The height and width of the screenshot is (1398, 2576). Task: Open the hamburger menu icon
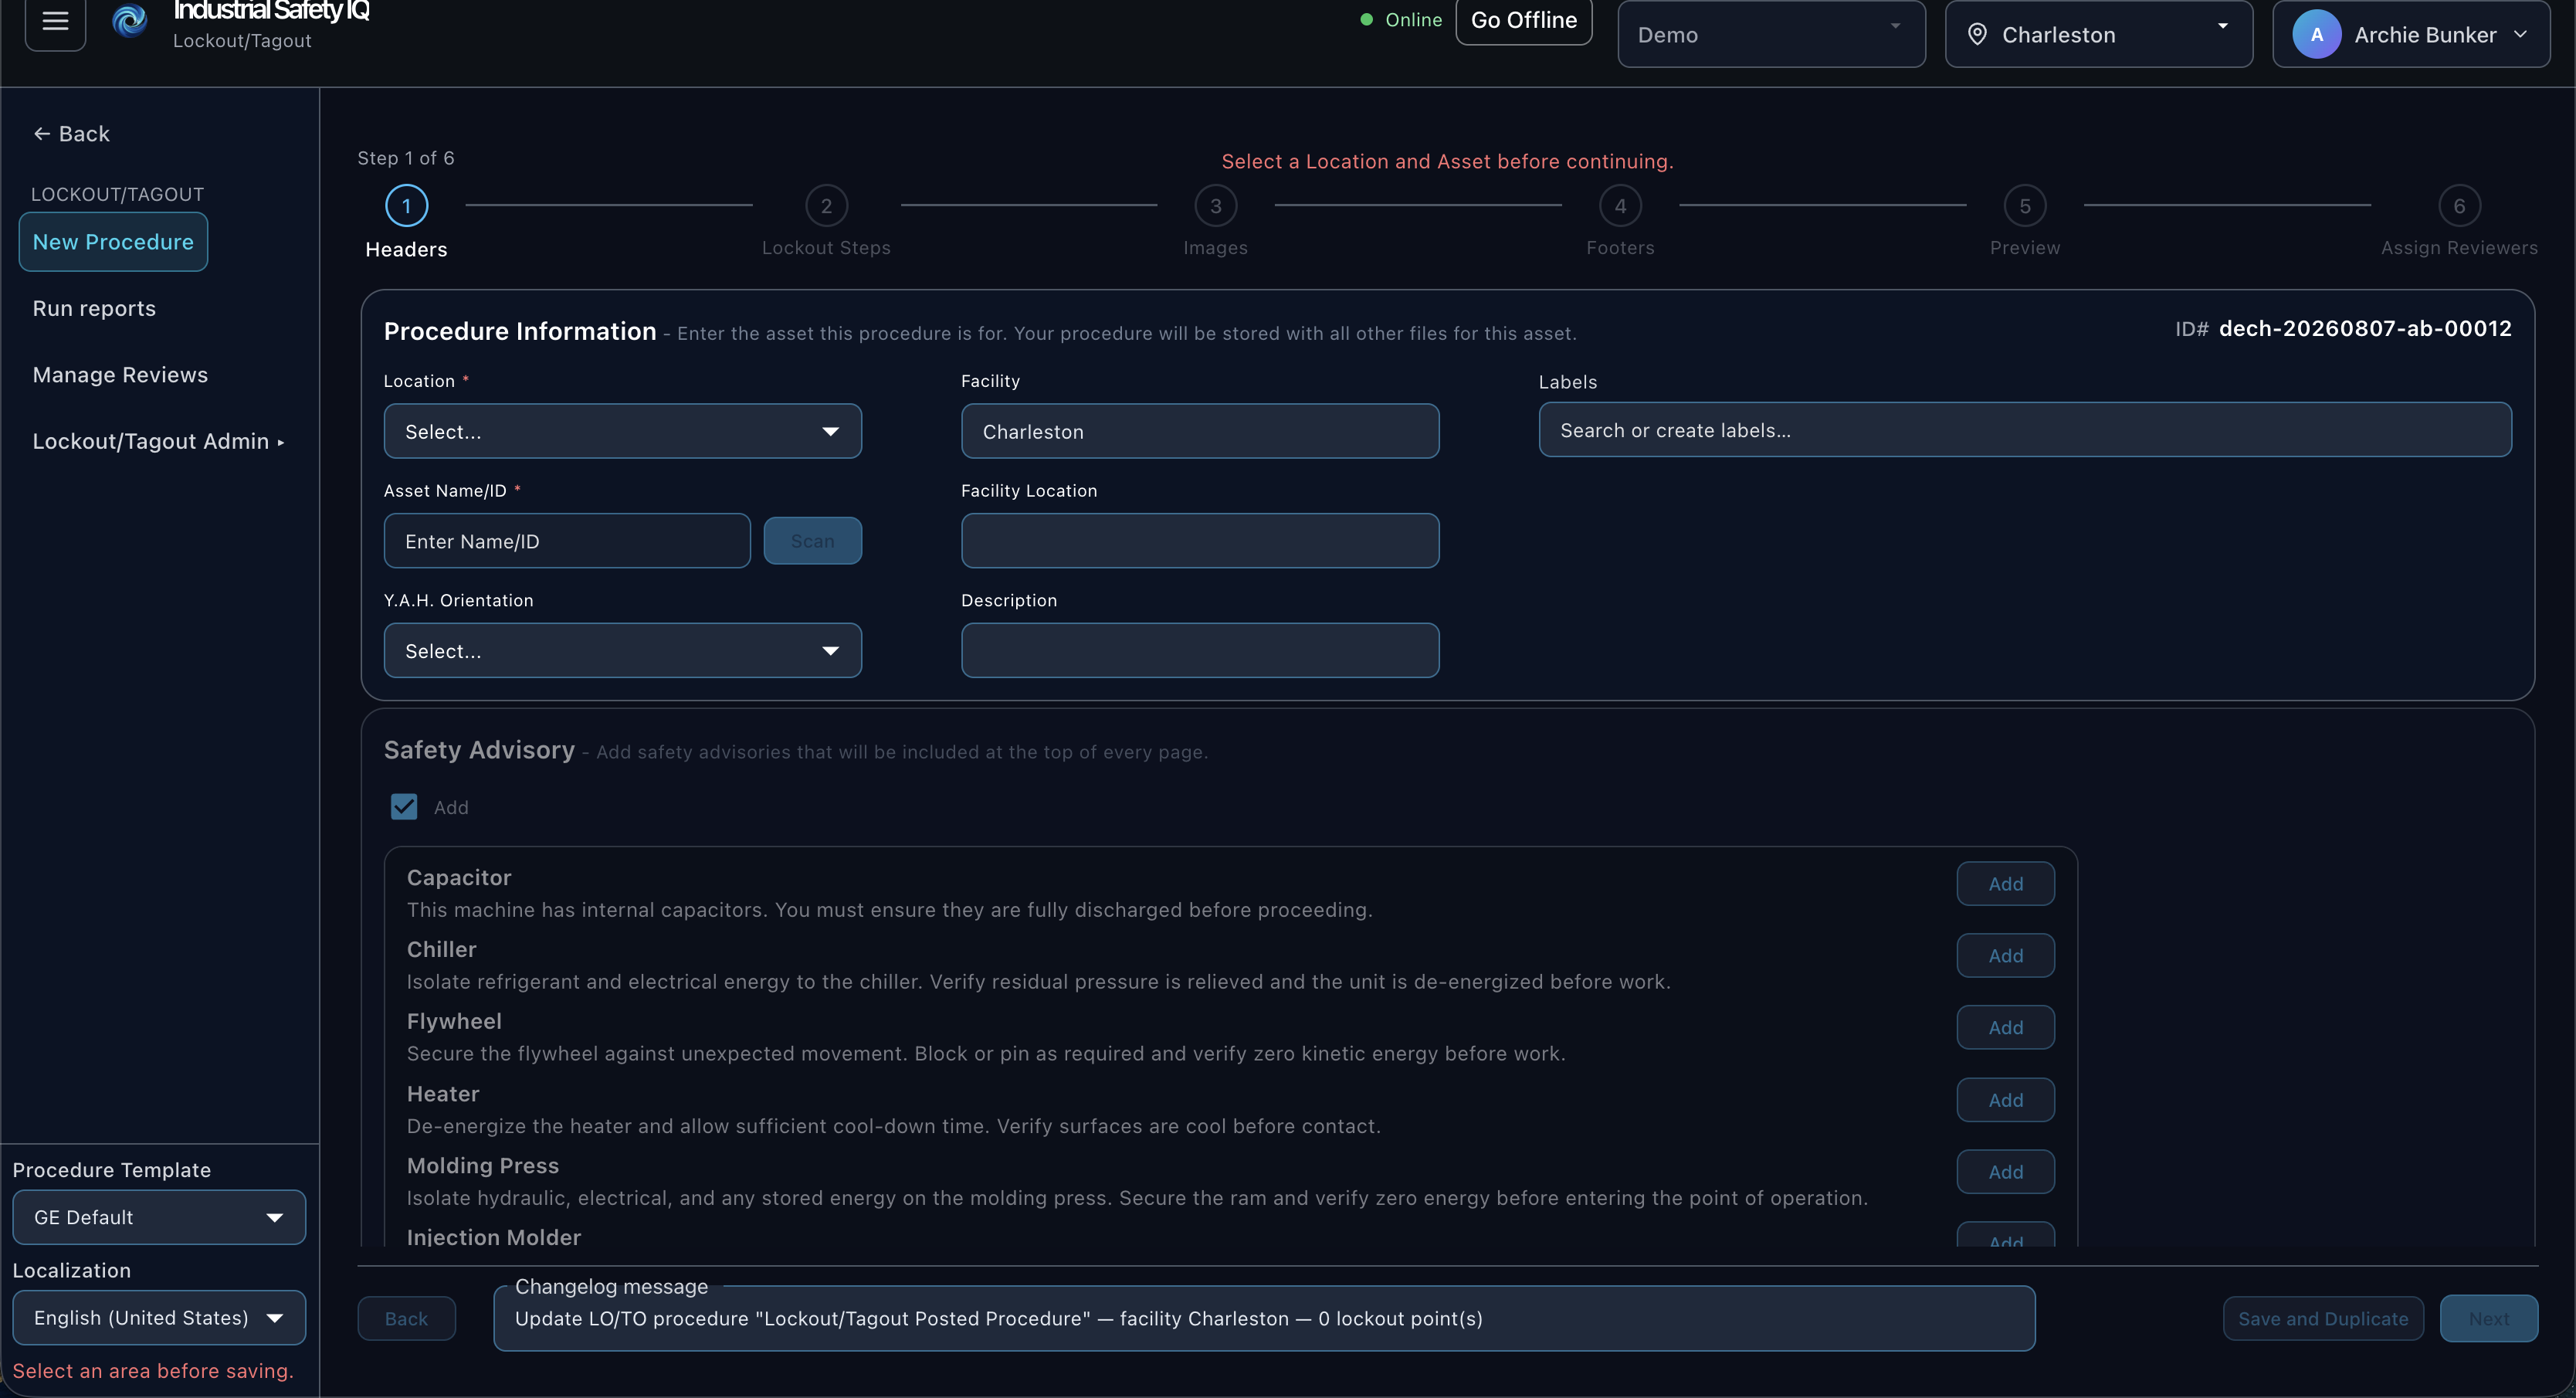coord(55,21)
